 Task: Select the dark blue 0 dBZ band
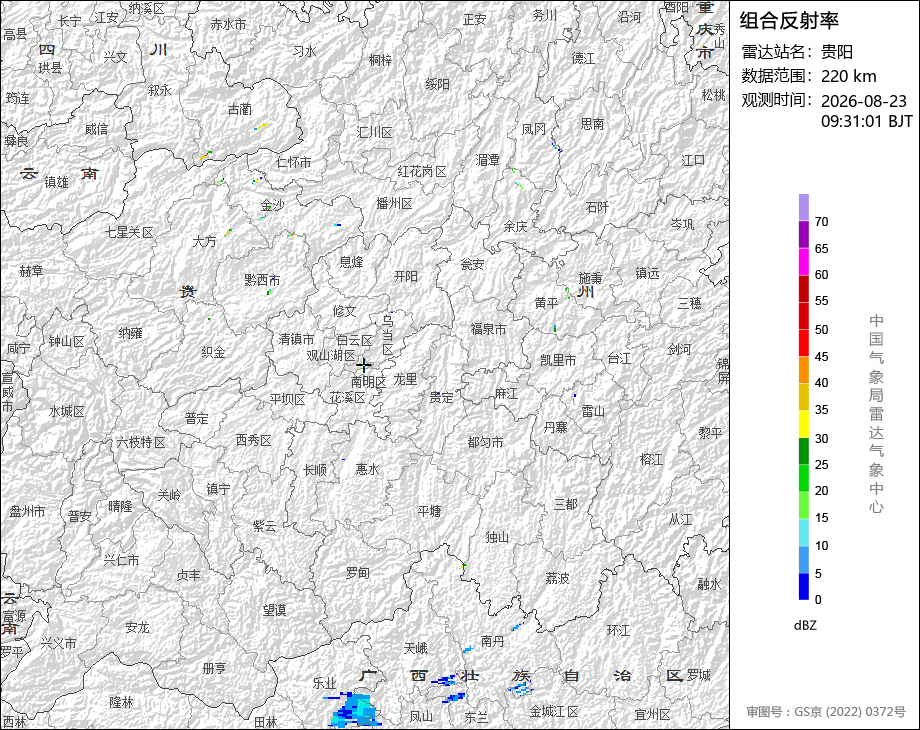pyautogui.click(x=804, y=586)
